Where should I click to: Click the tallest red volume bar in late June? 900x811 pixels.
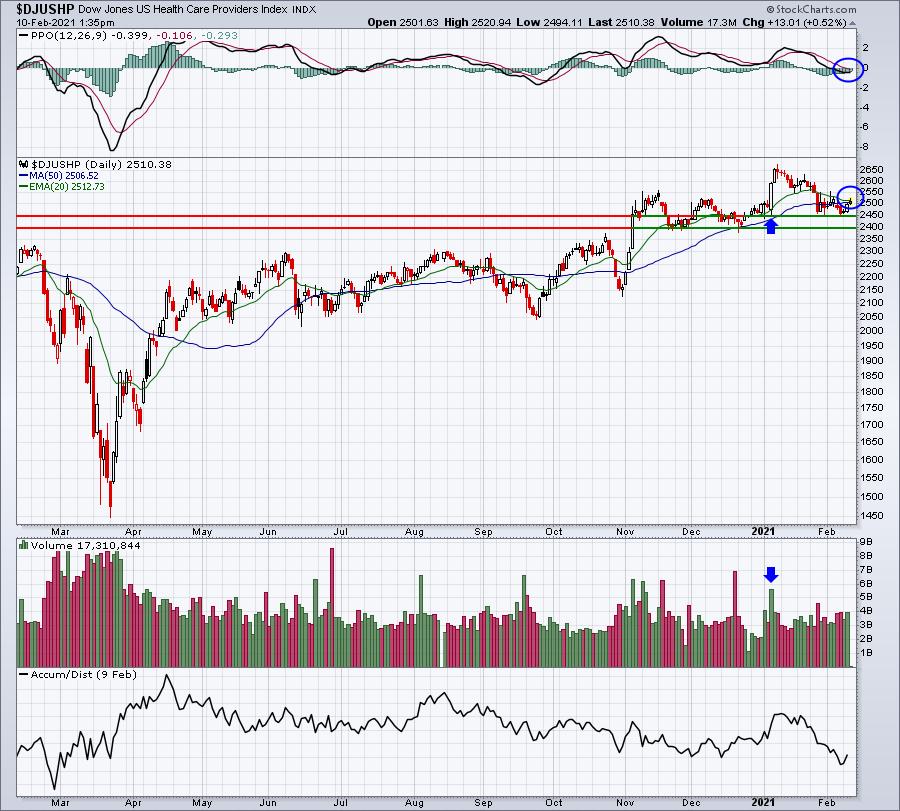[332, 607]
